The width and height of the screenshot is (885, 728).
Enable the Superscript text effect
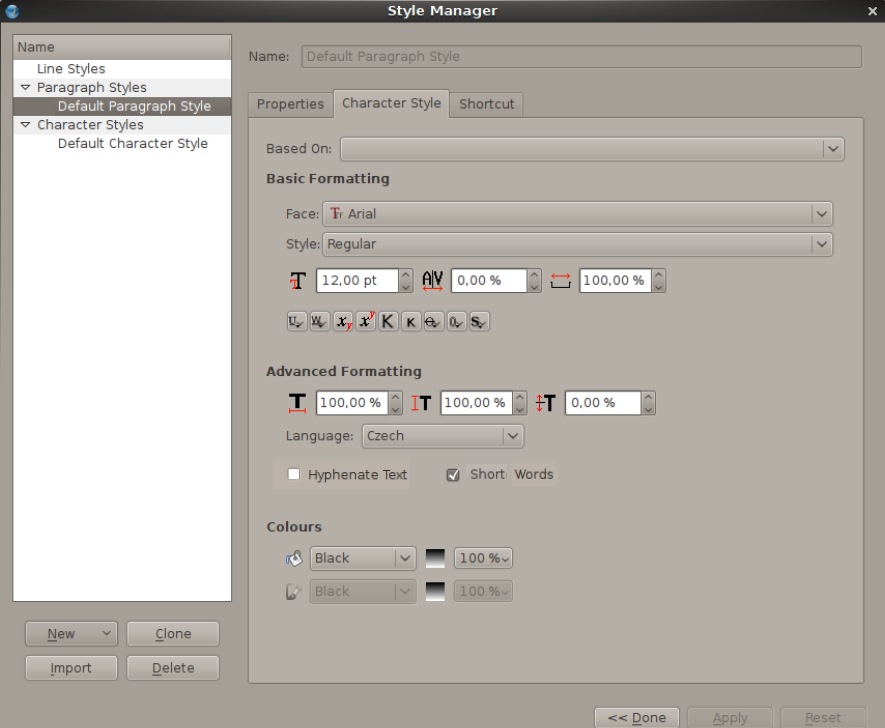pos(366,322)
